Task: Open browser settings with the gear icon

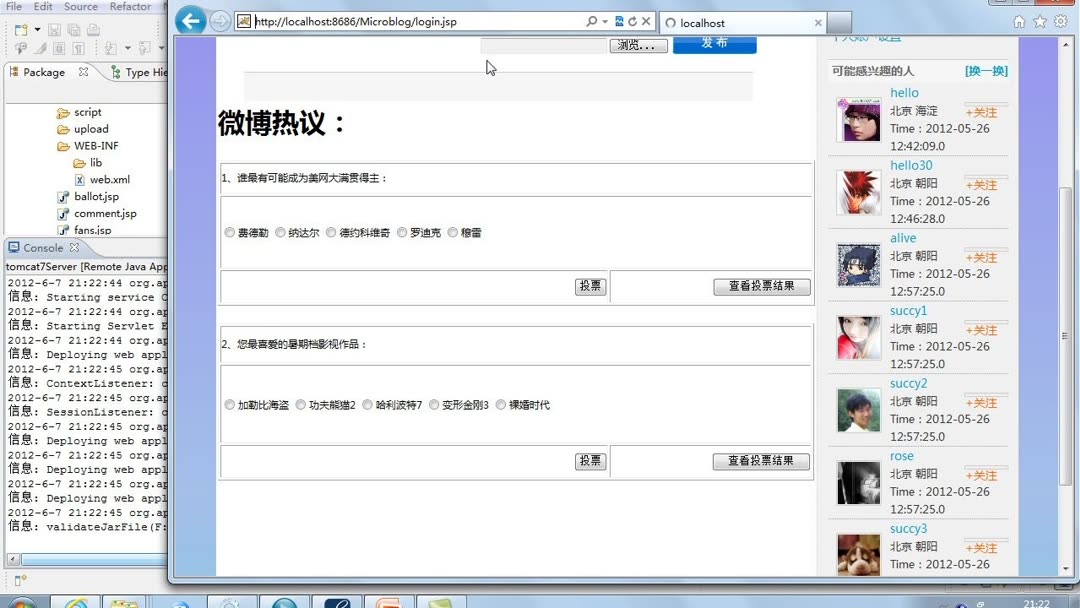Action: (x=1061, y=20)
